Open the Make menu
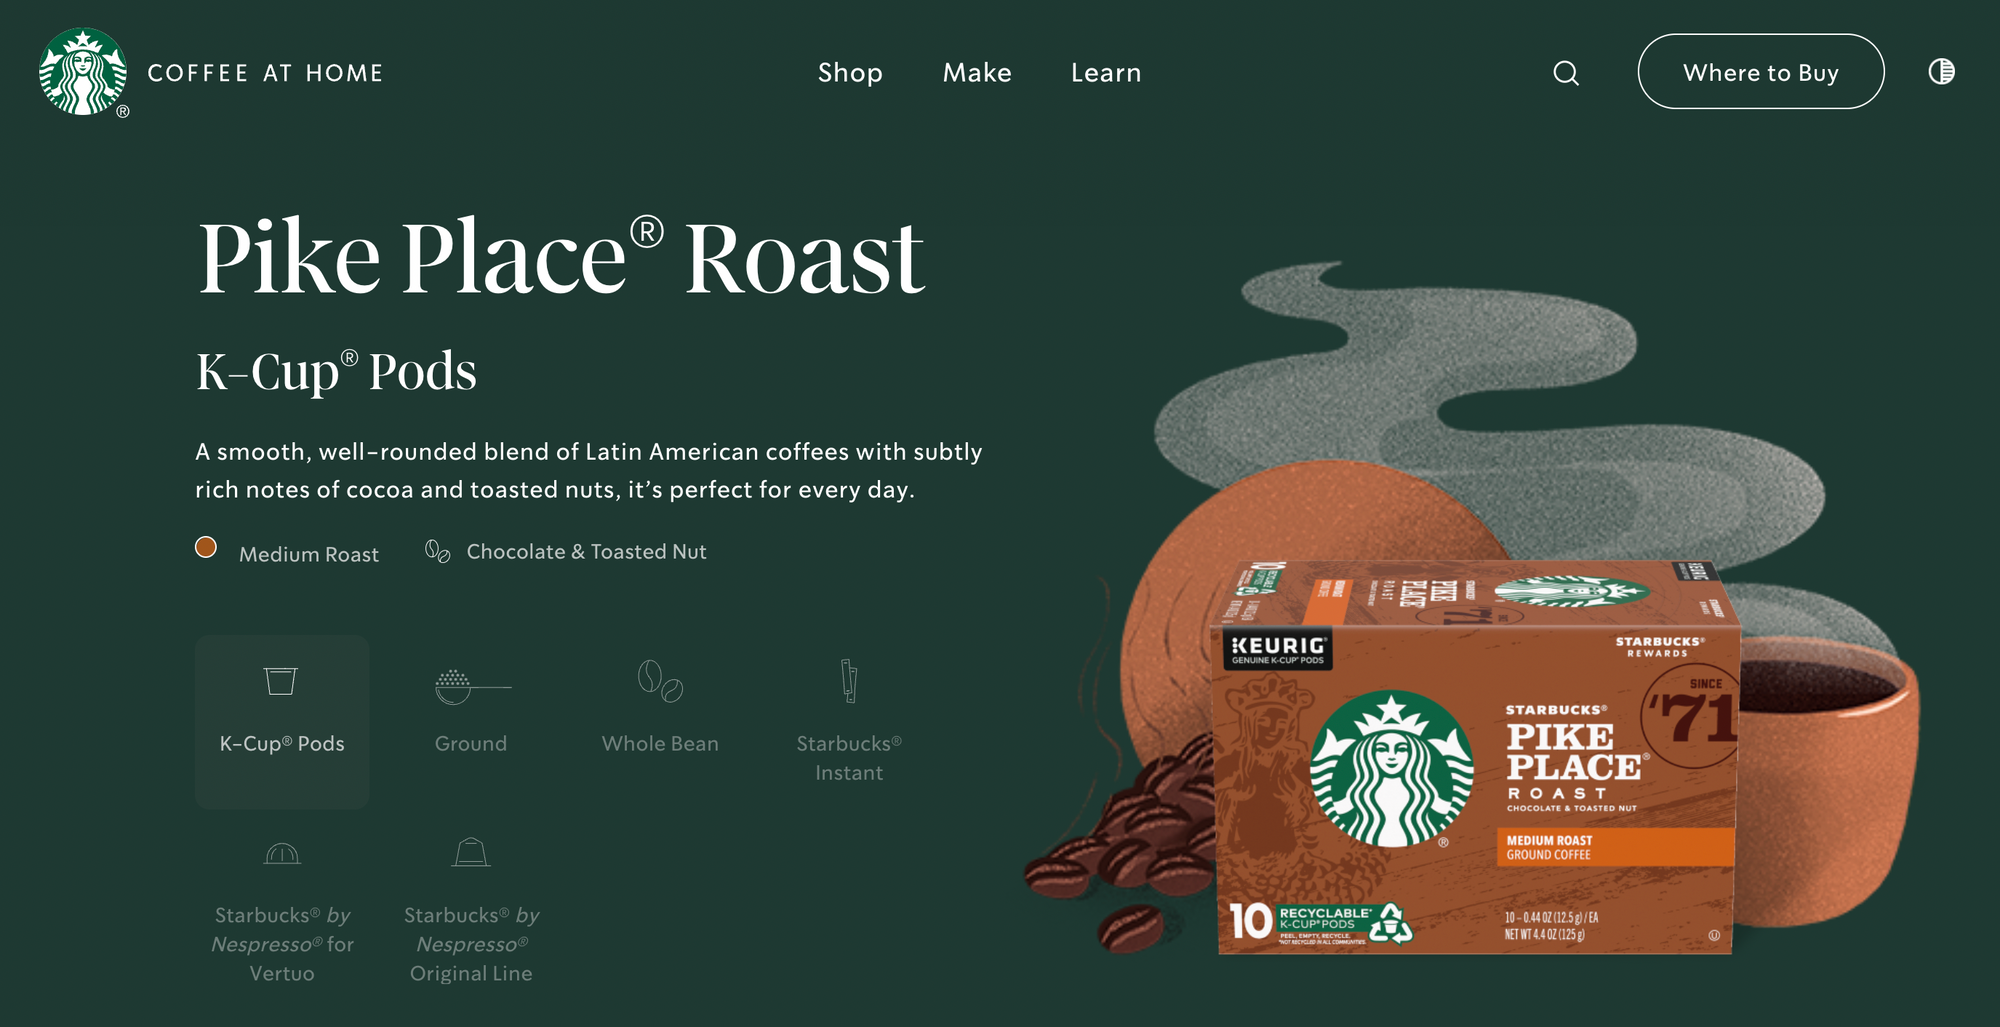Screen dimensions: 2000x1027 point(977,73)
